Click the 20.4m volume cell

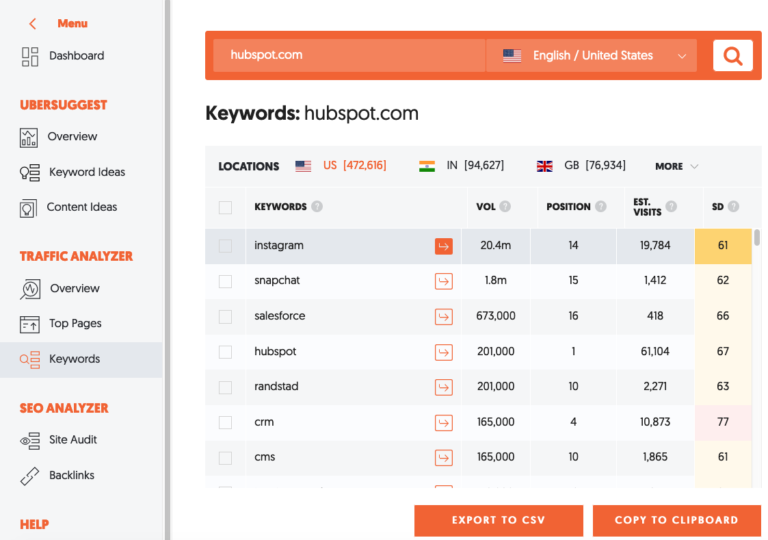pos(496,245)
